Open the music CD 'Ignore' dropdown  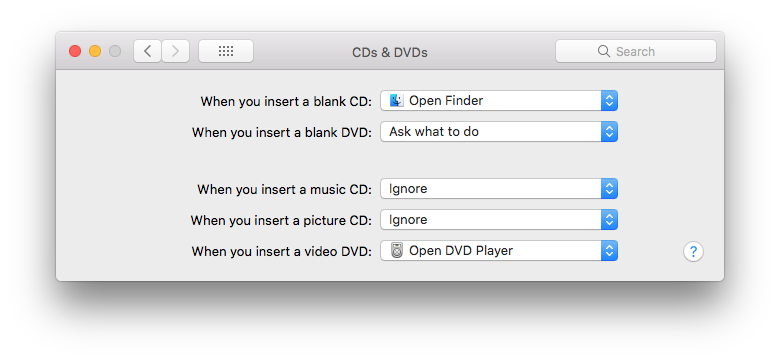[499, 189]
